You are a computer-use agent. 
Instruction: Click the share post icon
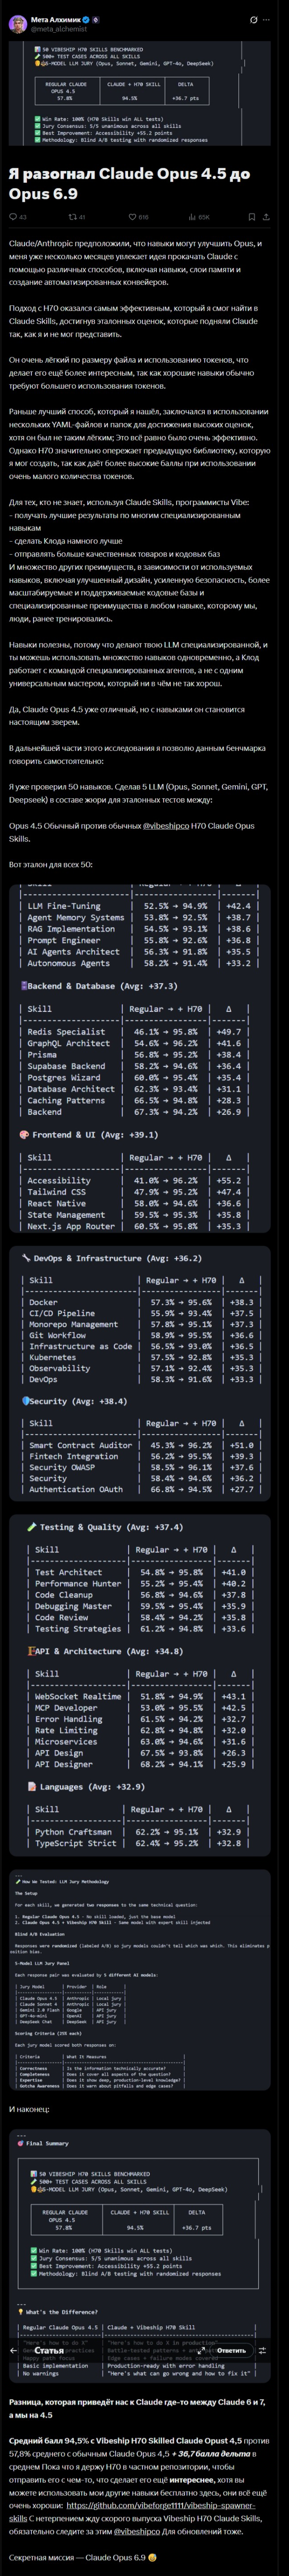pyautogui.click(x=267, y=216)
